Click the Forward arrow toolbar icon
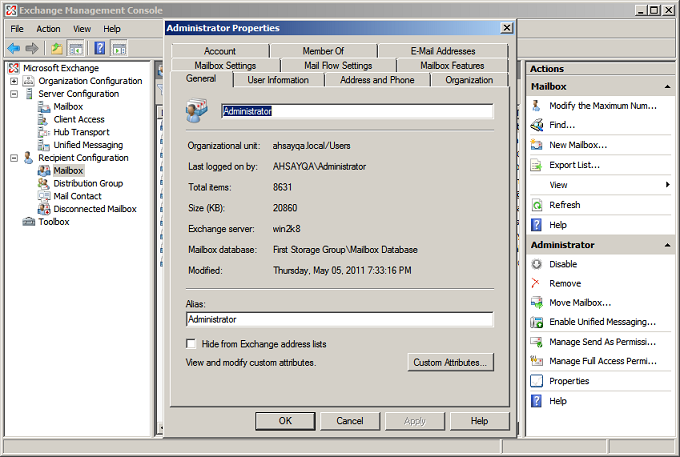The image size is (680, 457). (x=32, y=48)
